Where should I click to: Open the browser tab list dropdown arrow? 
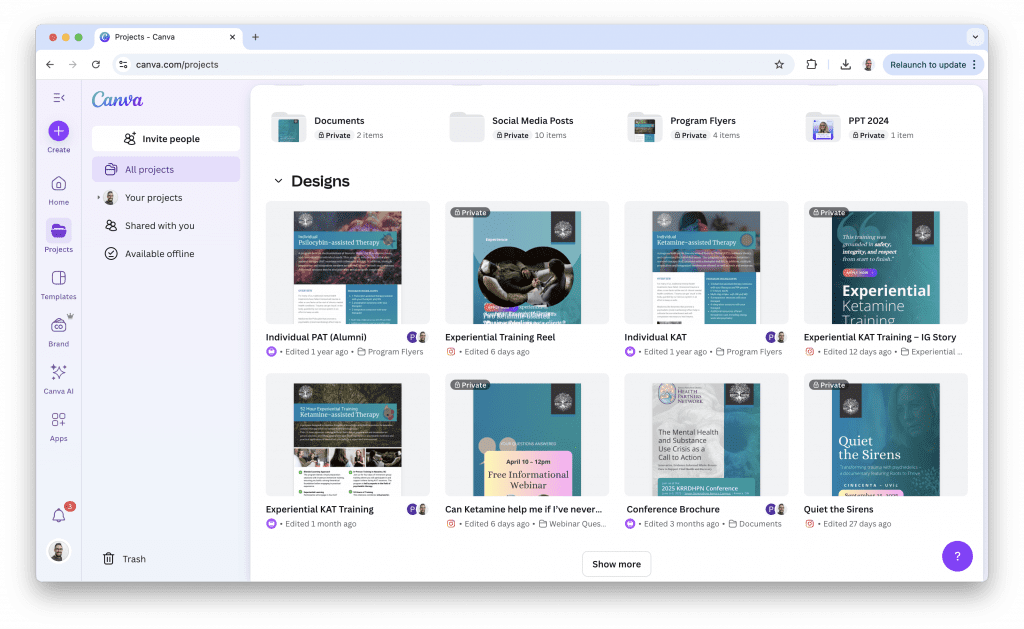coord(974,37)
